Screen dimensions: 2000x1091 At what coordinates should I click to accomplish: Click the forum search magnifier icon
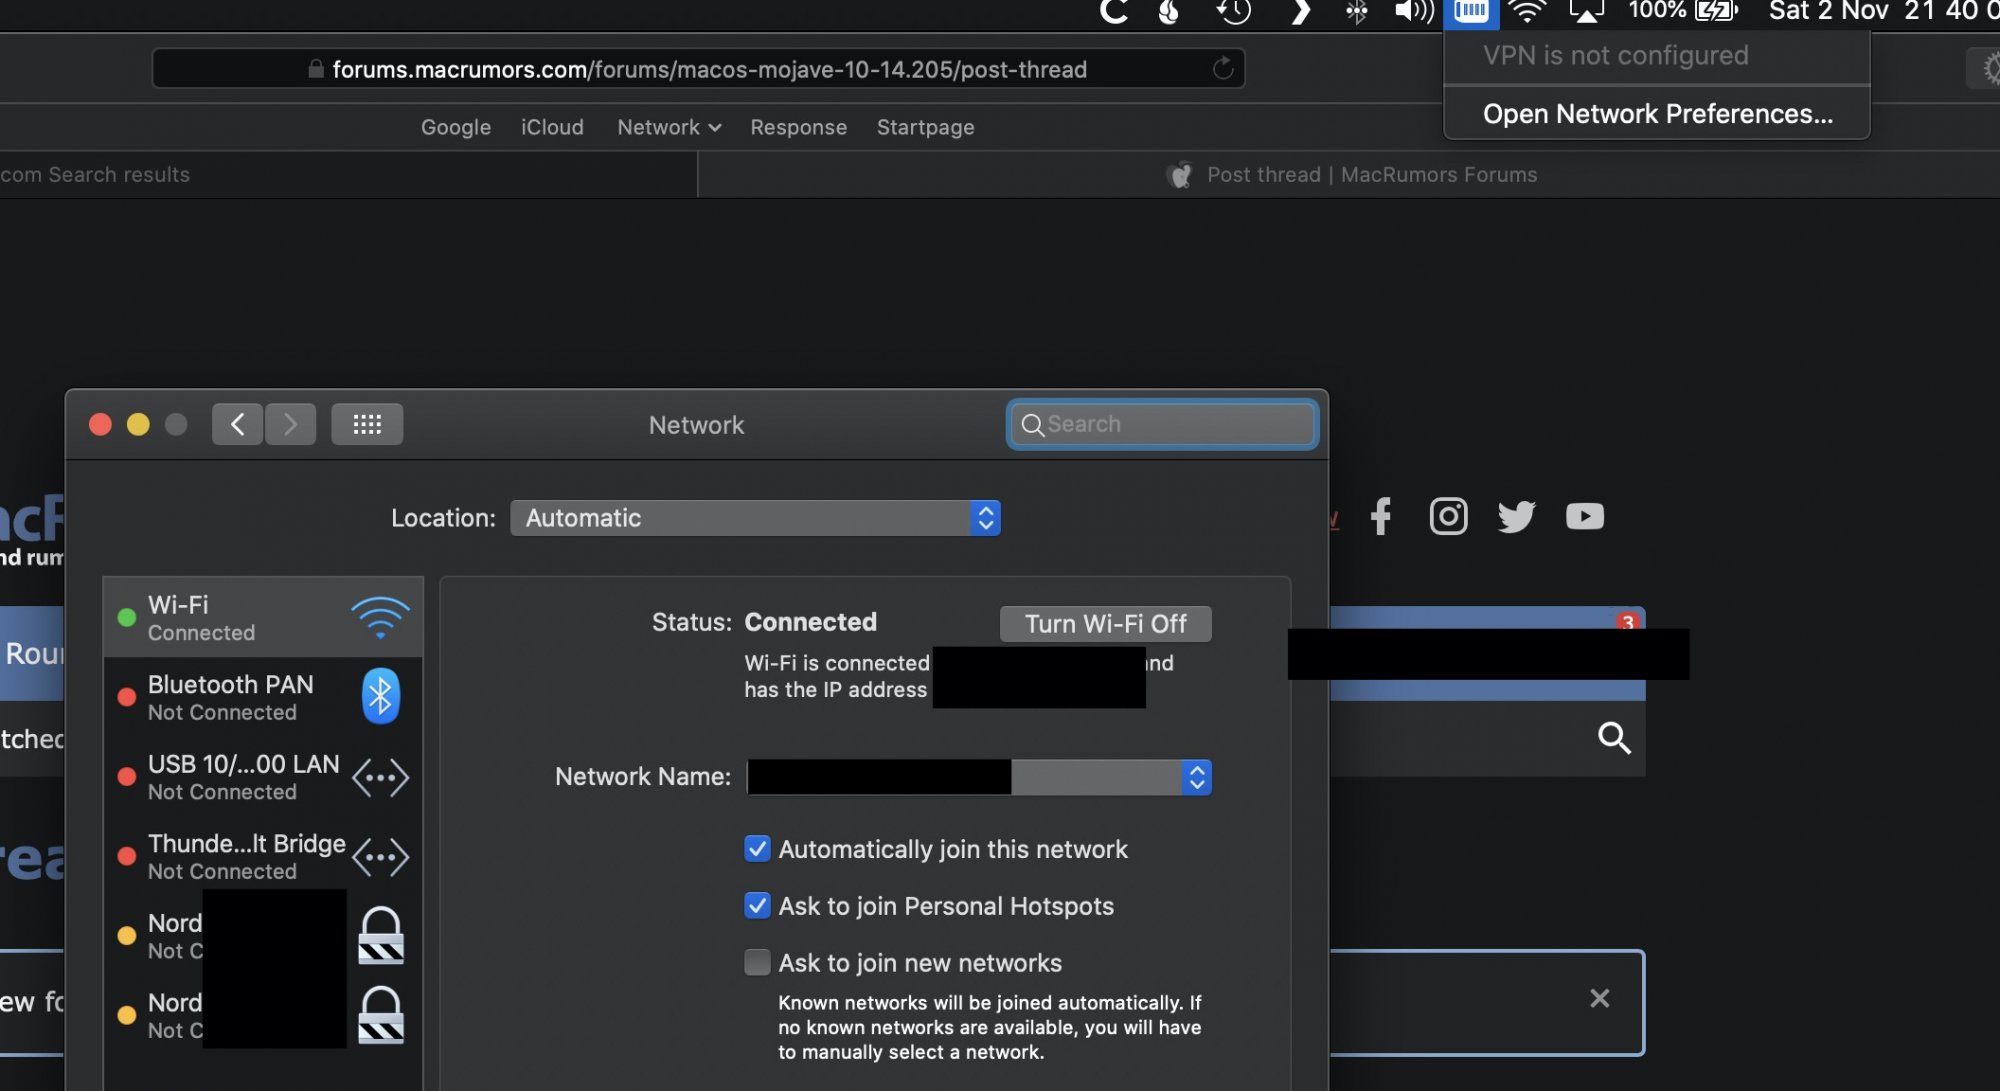click(1614, 738)
